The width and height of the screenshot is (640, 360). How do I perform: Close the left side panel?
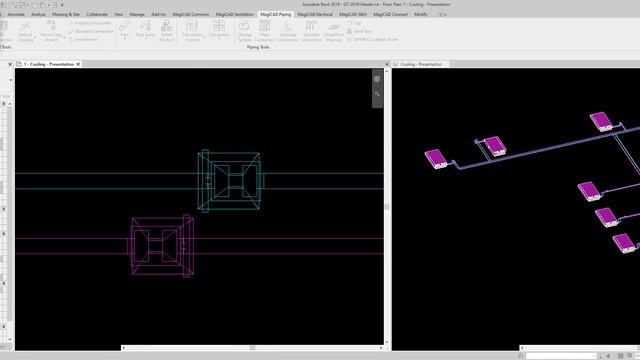(x=10, y=64)
